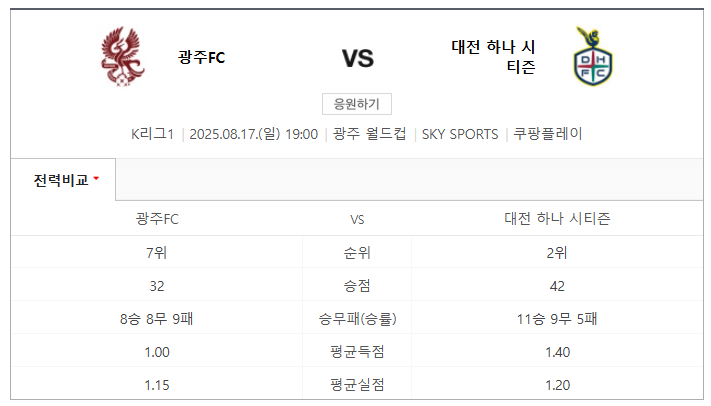The height and width of the screenshot is (406, 711).
Task: Click the Daejeon Hana Citizen crest logo
Action: [x=593, y=56]
